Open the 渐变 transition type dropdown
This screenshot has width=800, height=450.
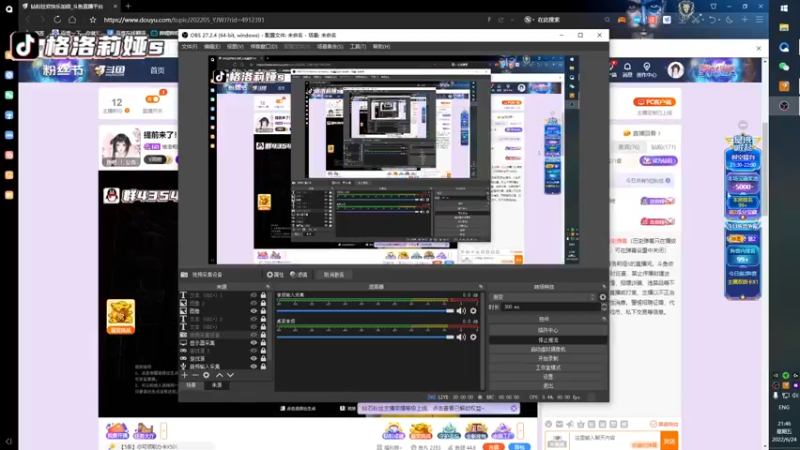click(x=542, y=297)
